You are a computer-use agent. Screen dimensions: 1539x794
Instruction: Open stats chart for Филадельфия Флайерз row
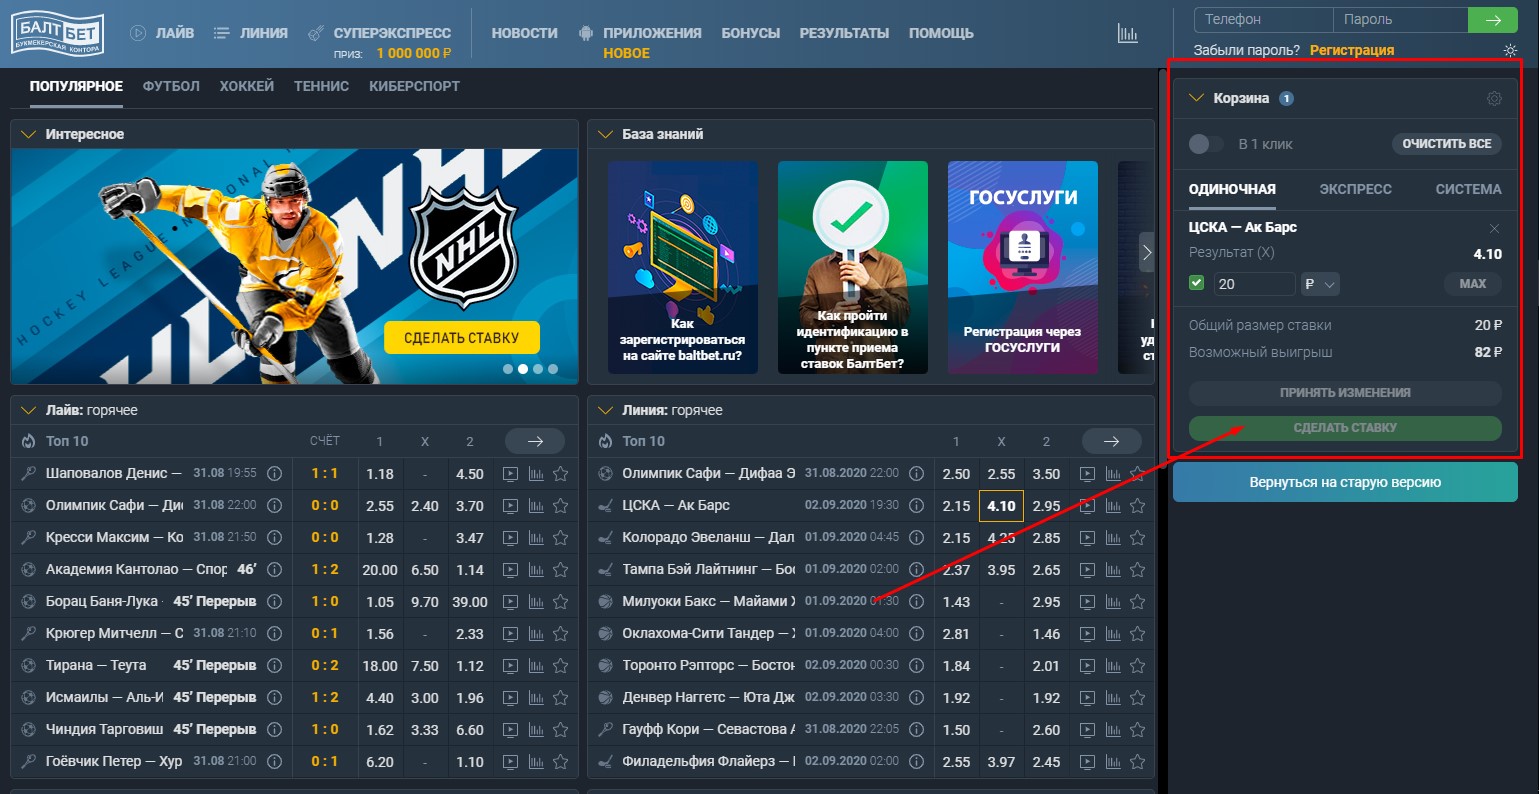coord(1112,762)
